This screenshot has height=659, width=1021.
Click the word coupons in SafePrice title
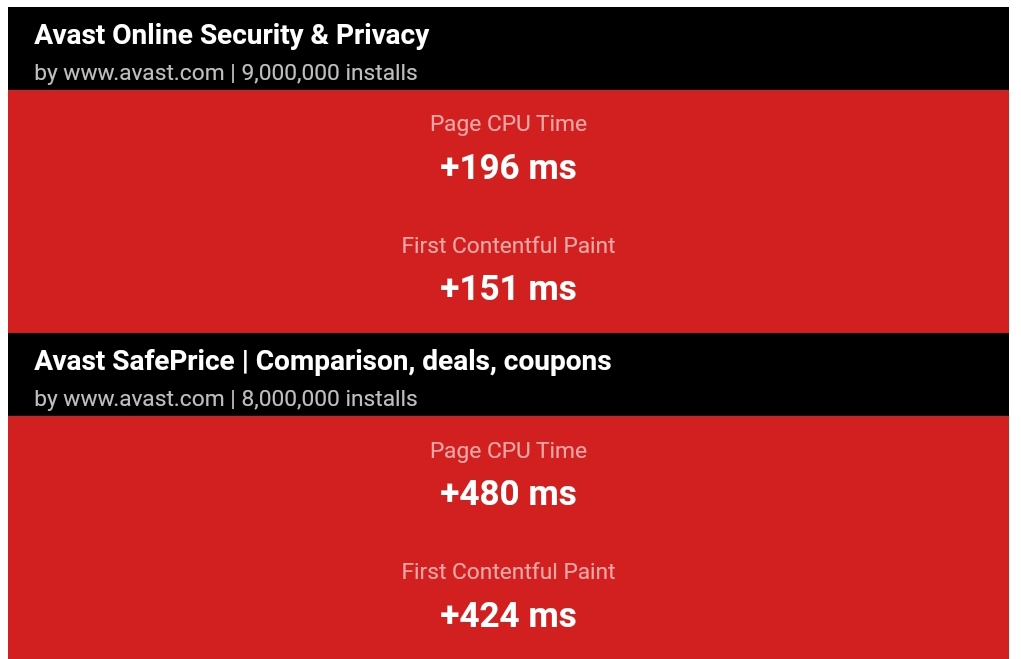click(x=557, y=362)
